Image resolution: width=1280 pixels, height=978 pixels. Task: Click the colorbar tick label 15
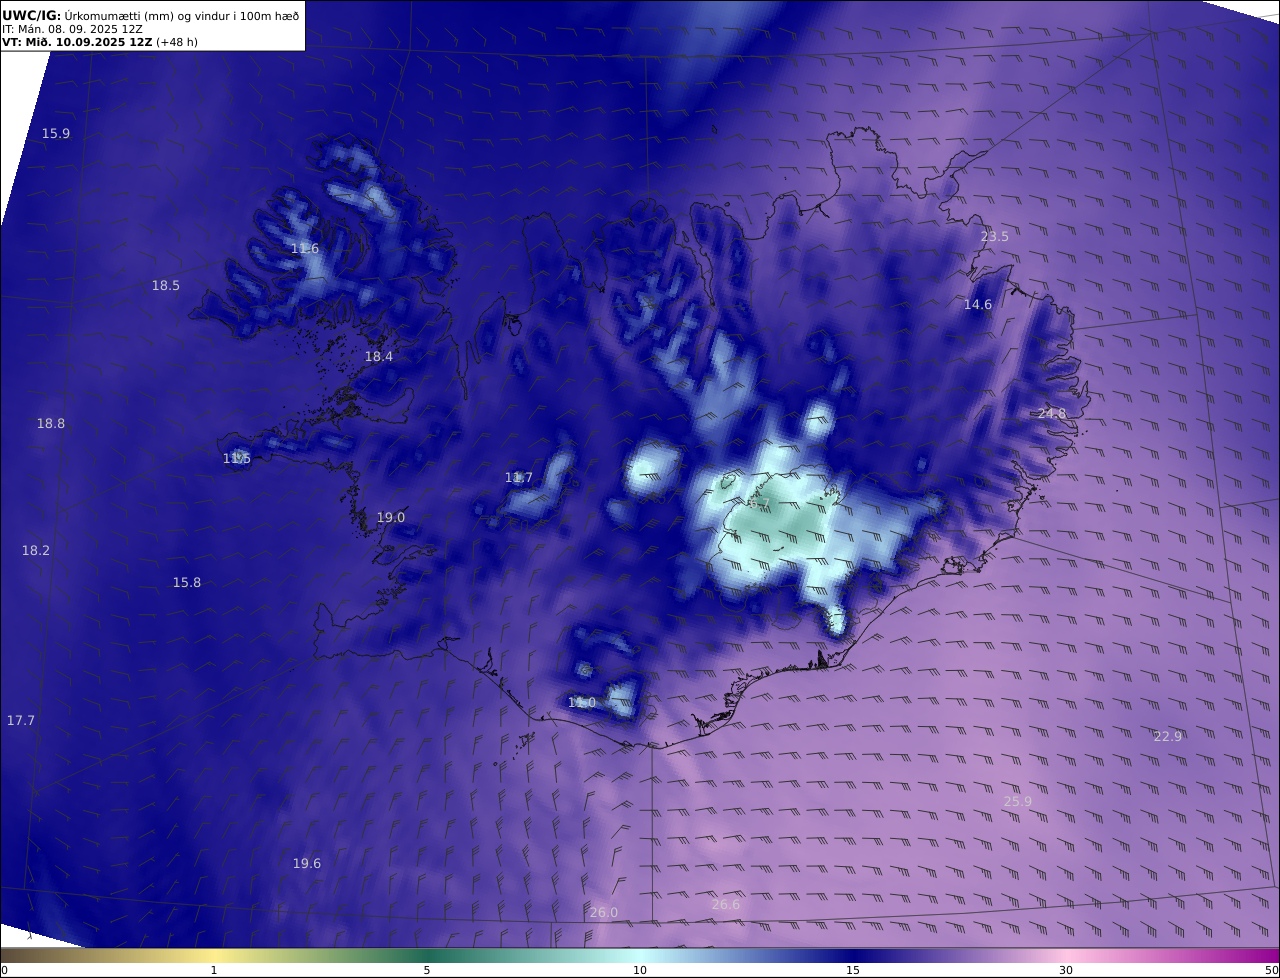(853, 970)
